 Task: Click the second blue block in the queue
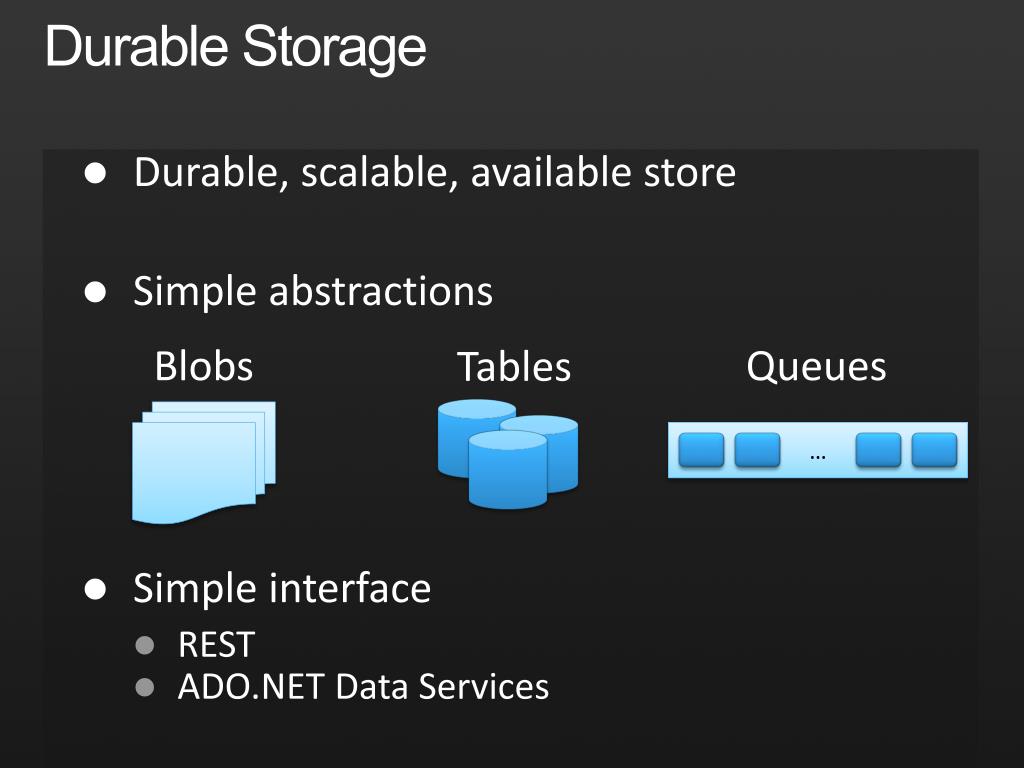[x=758, y=449]
